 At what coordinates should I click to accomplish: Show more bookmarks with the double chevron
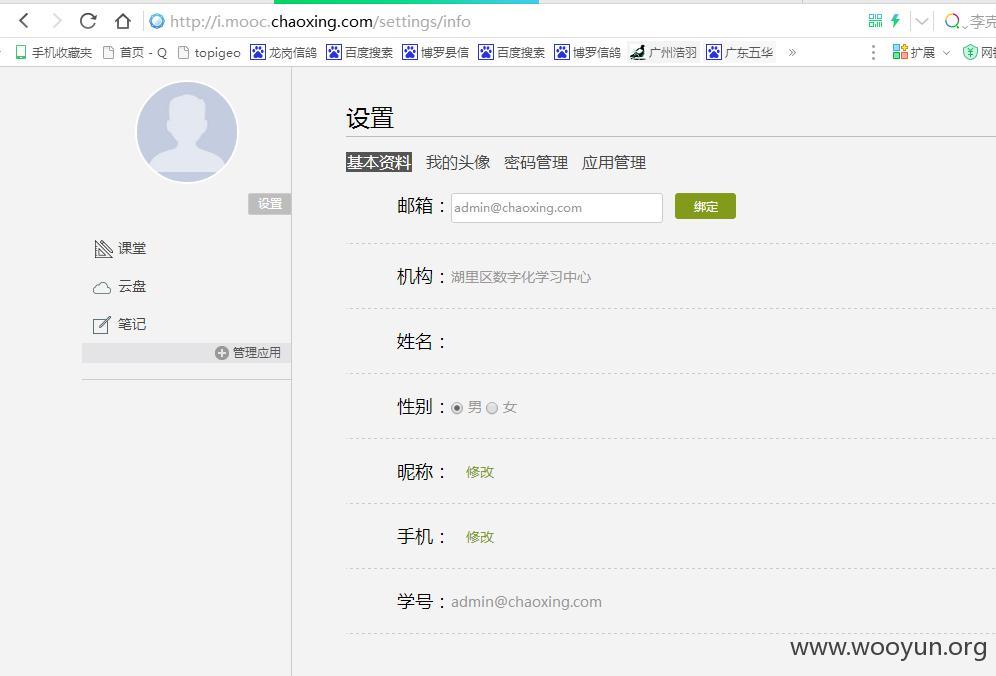click(792, 52)
